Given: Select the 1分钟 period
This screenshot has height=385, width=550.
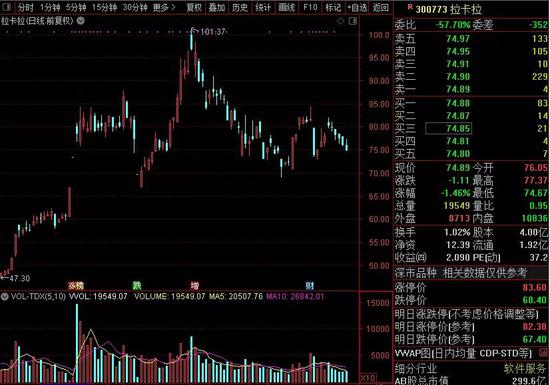Looking at the screenshot, I should (x=50, y=7).
